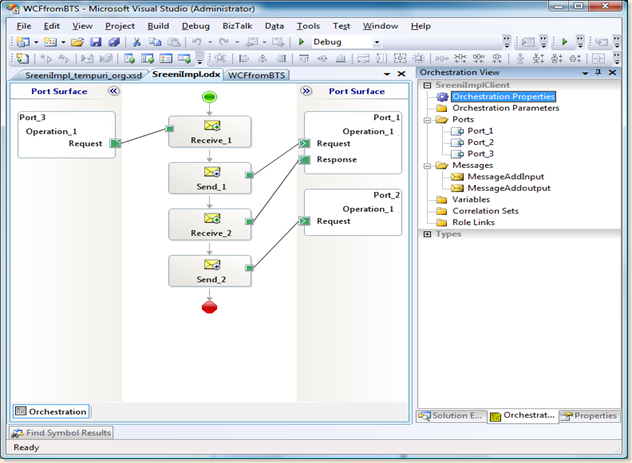
Task: Expand the Types section
Action: click(x=427, y=234)
